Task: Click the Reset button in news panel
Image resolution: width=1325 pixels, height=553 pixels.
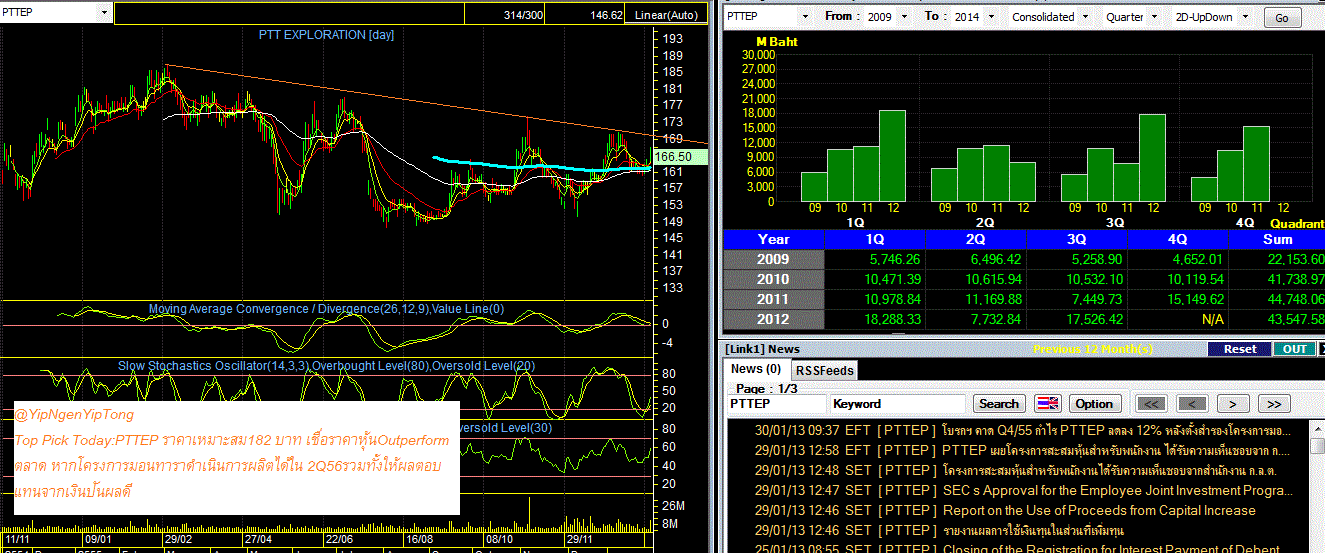Action: point(1239,349)
